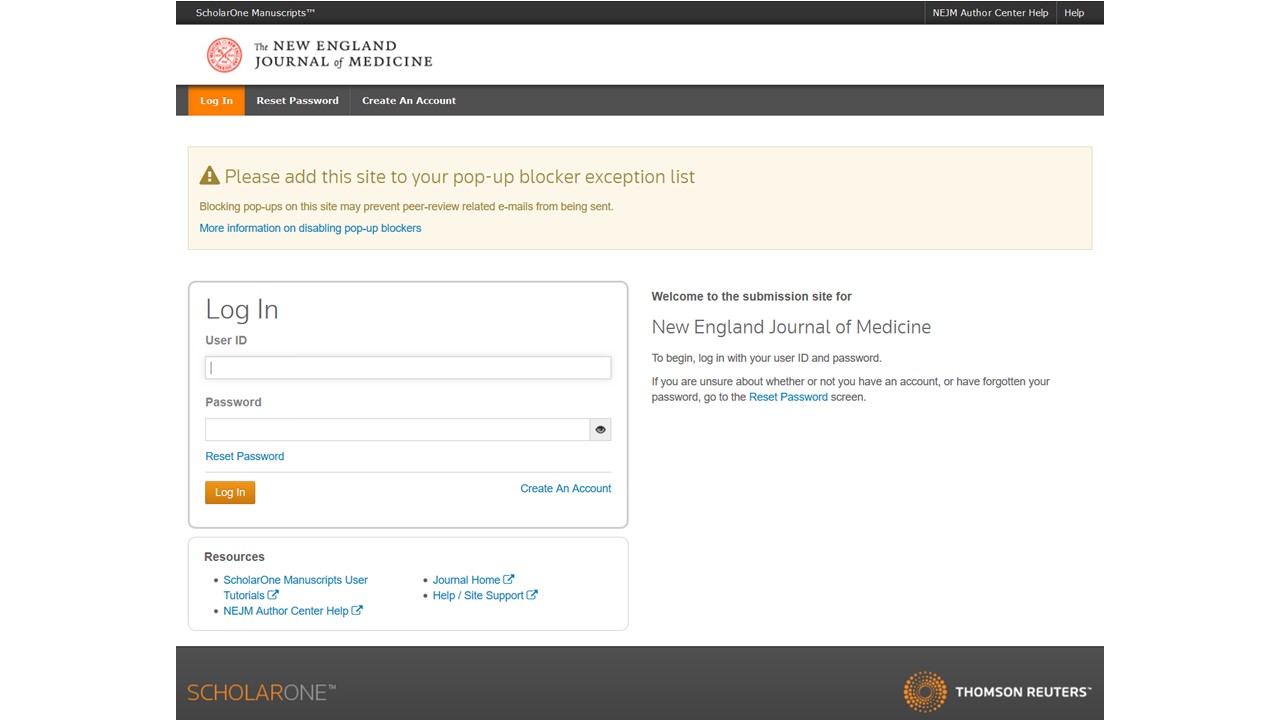Image resolution: width=1280 pixels, height=720 pixels.
Task: Focus the User ID input field
Action: coord(408,368)
